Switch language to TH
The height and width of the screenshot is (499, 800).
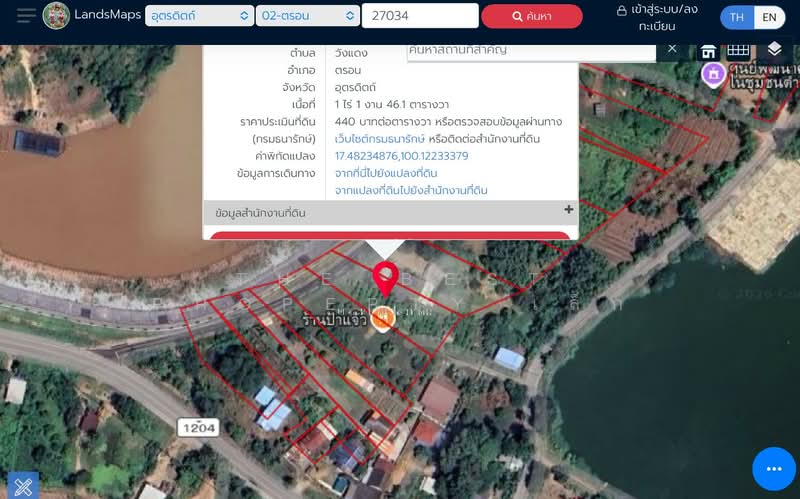click(737, 17)
